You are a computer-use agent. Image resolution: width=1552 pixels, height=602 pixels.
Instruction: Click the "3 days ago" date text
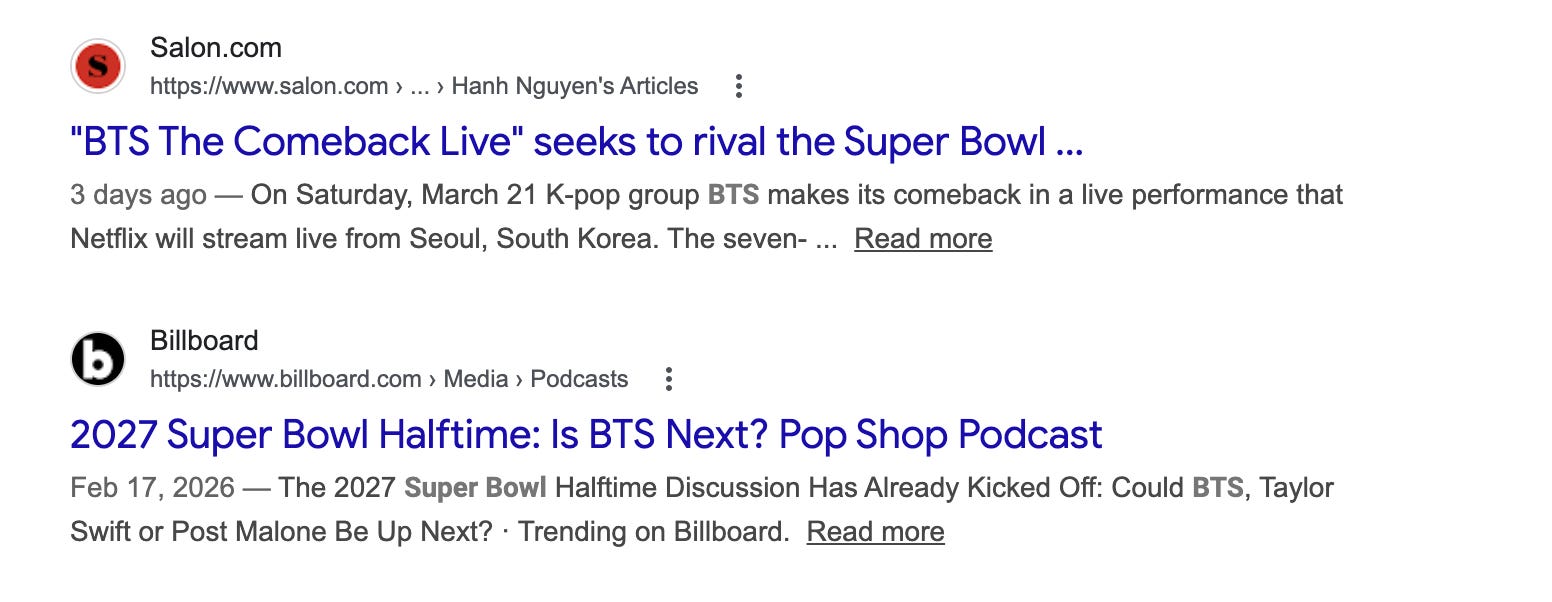[x=138, y=194]
